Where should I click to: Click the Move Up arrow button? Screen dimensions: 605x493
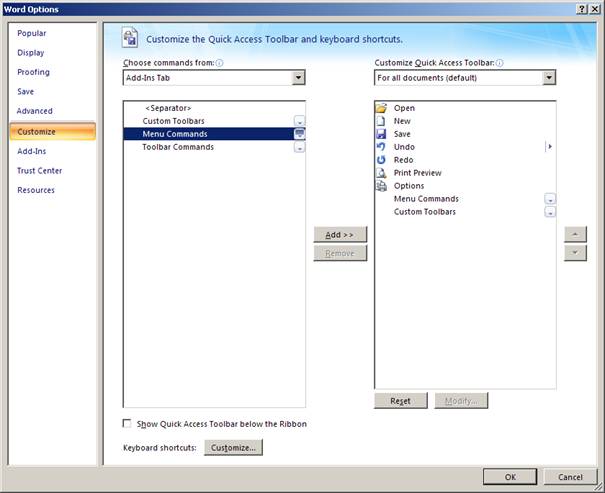pyautogui.click(x=575, y=234)
